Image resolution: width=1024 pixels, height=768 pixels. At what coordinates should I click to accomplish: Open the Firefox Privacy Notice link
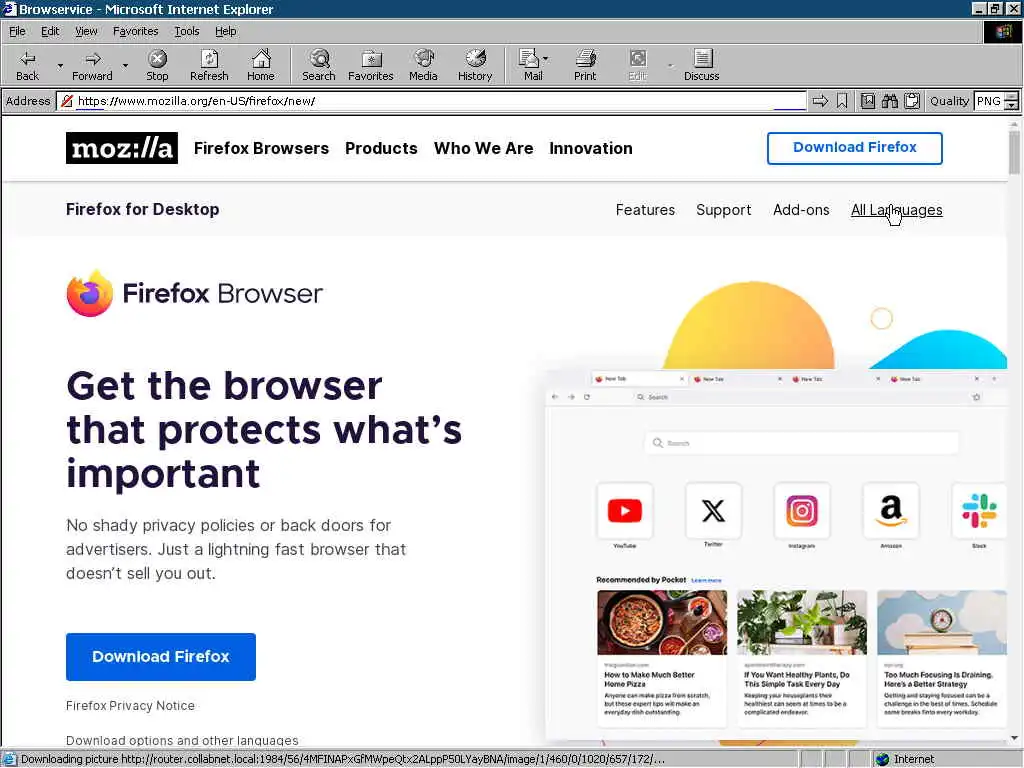130,705
